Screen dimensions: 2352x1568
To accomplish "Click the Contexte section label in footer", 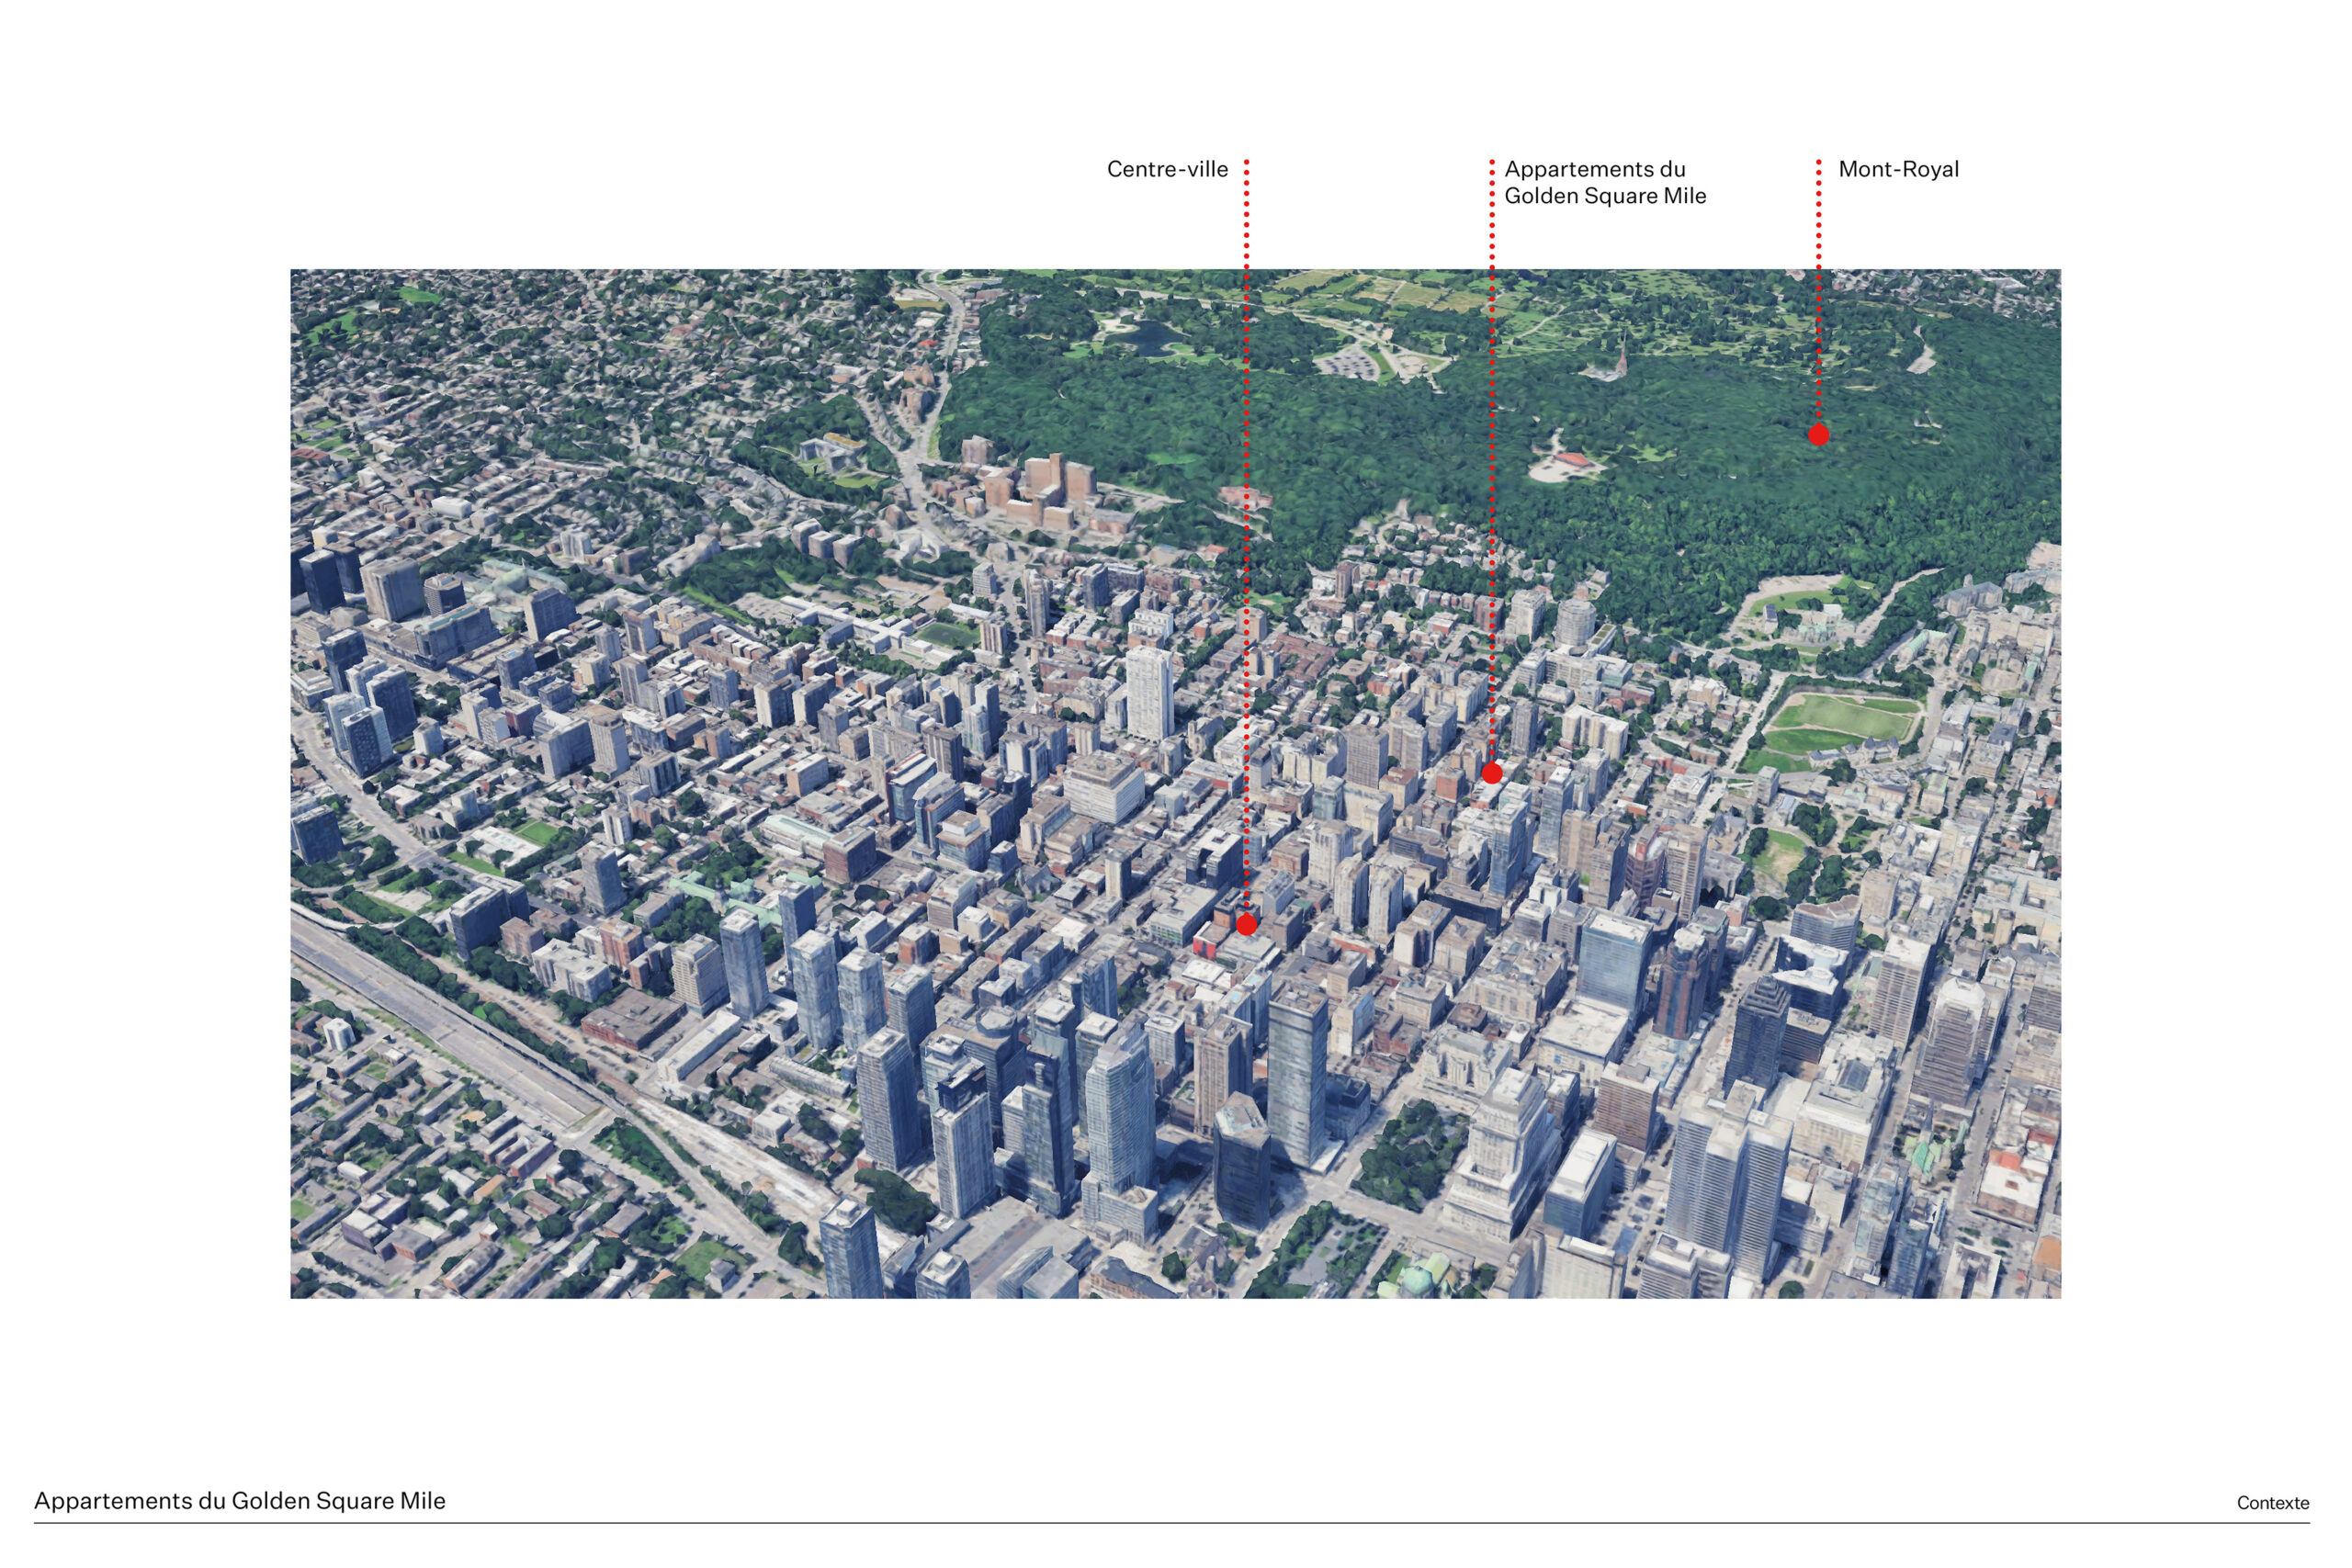I will 2272,1503.
